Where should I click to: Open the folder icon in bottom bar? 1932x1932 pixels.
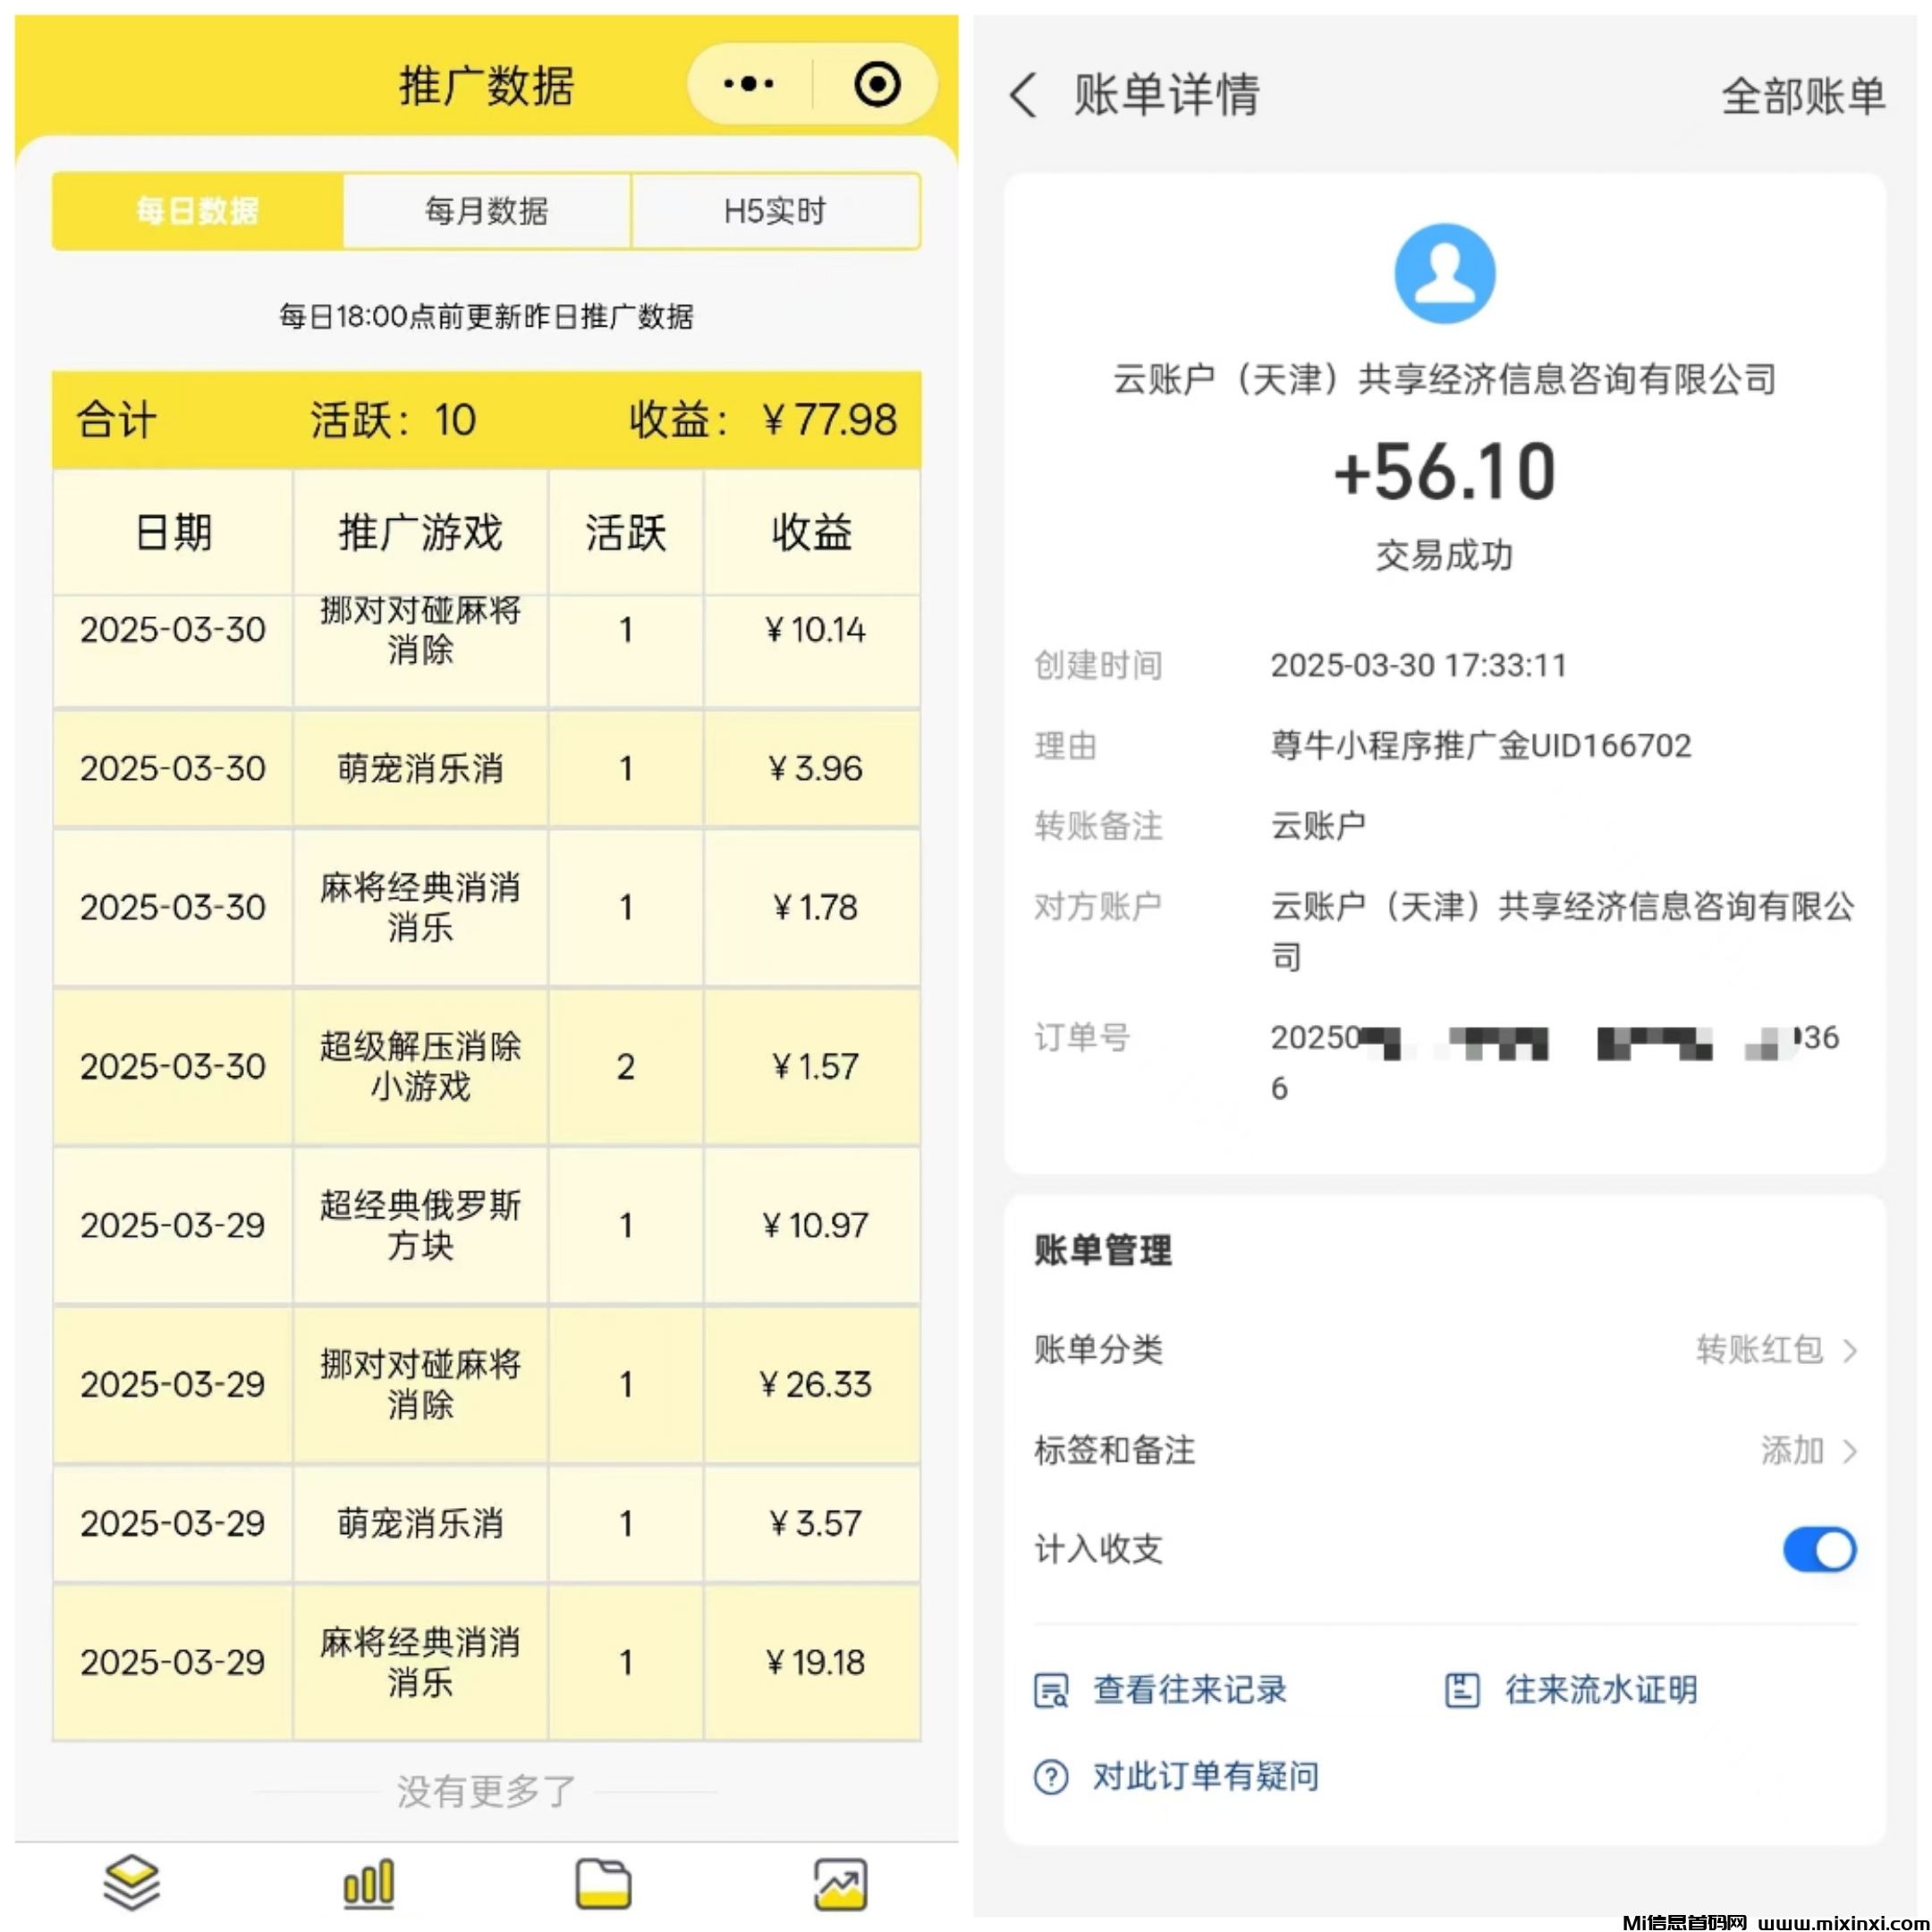[x=603, y=1884]
